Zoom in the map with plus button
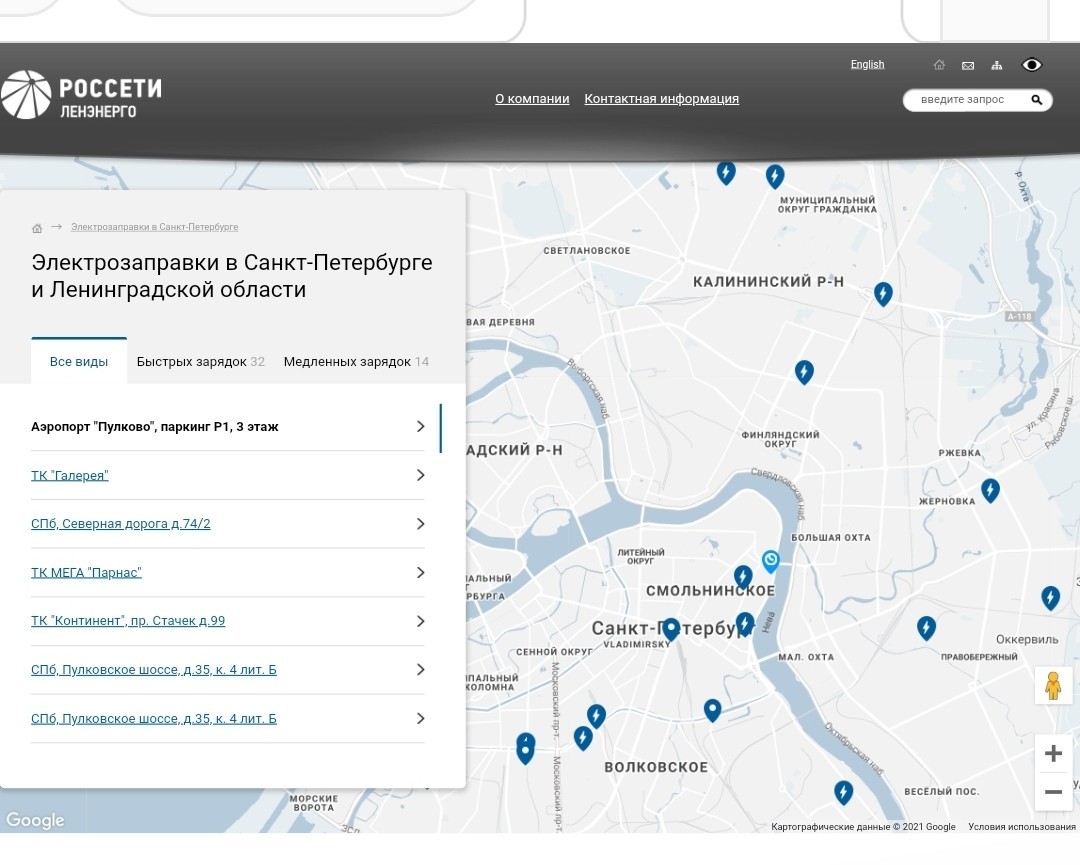This screenshot has height=865, width=1080. pos(1052,753)
